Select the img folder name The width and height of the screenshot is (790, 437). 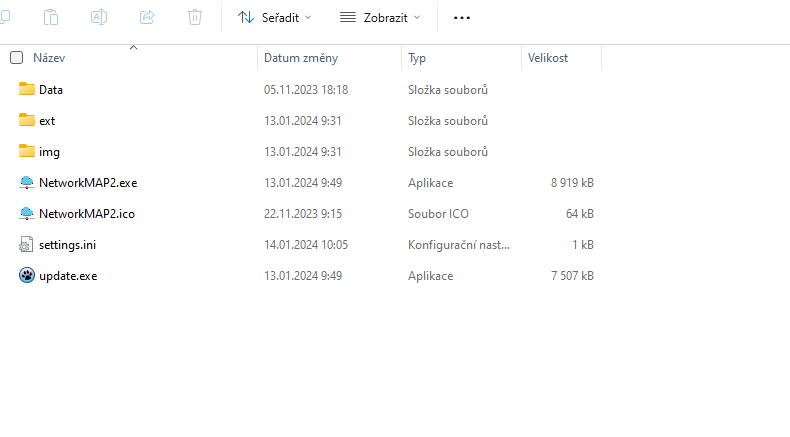(49, 152)
